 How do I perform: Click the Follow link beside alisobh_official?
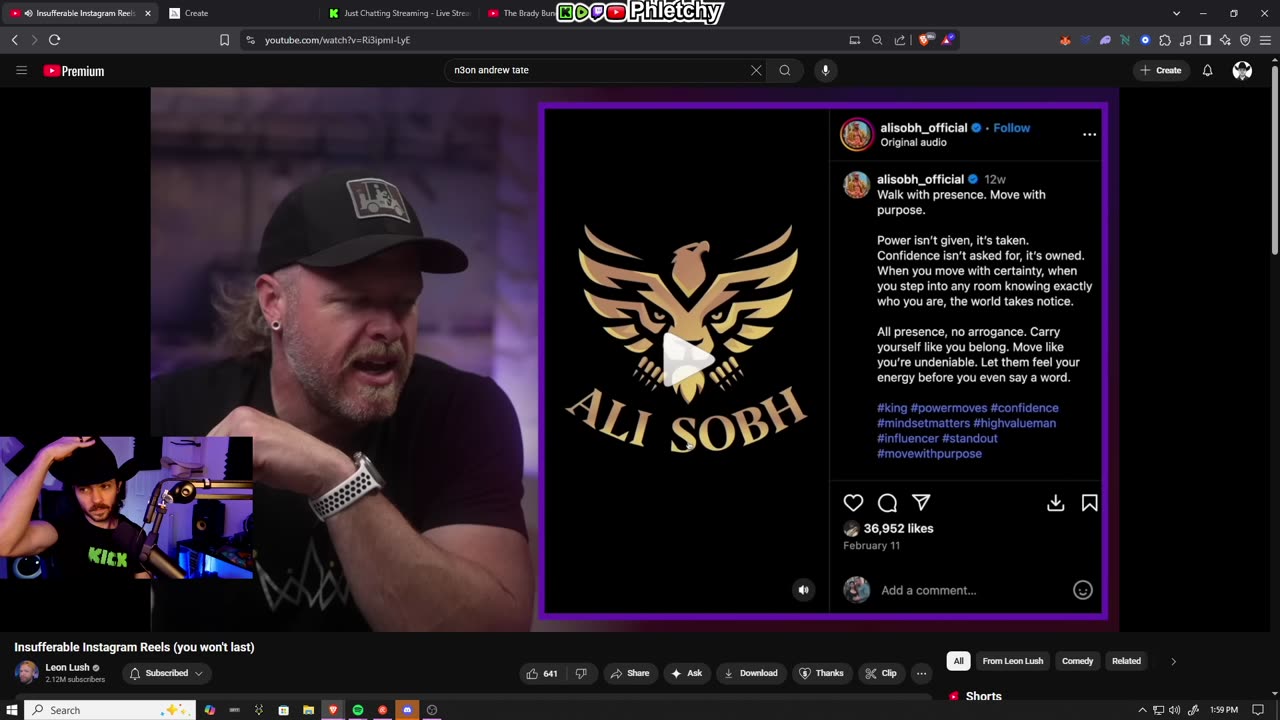pos(1011,128)
